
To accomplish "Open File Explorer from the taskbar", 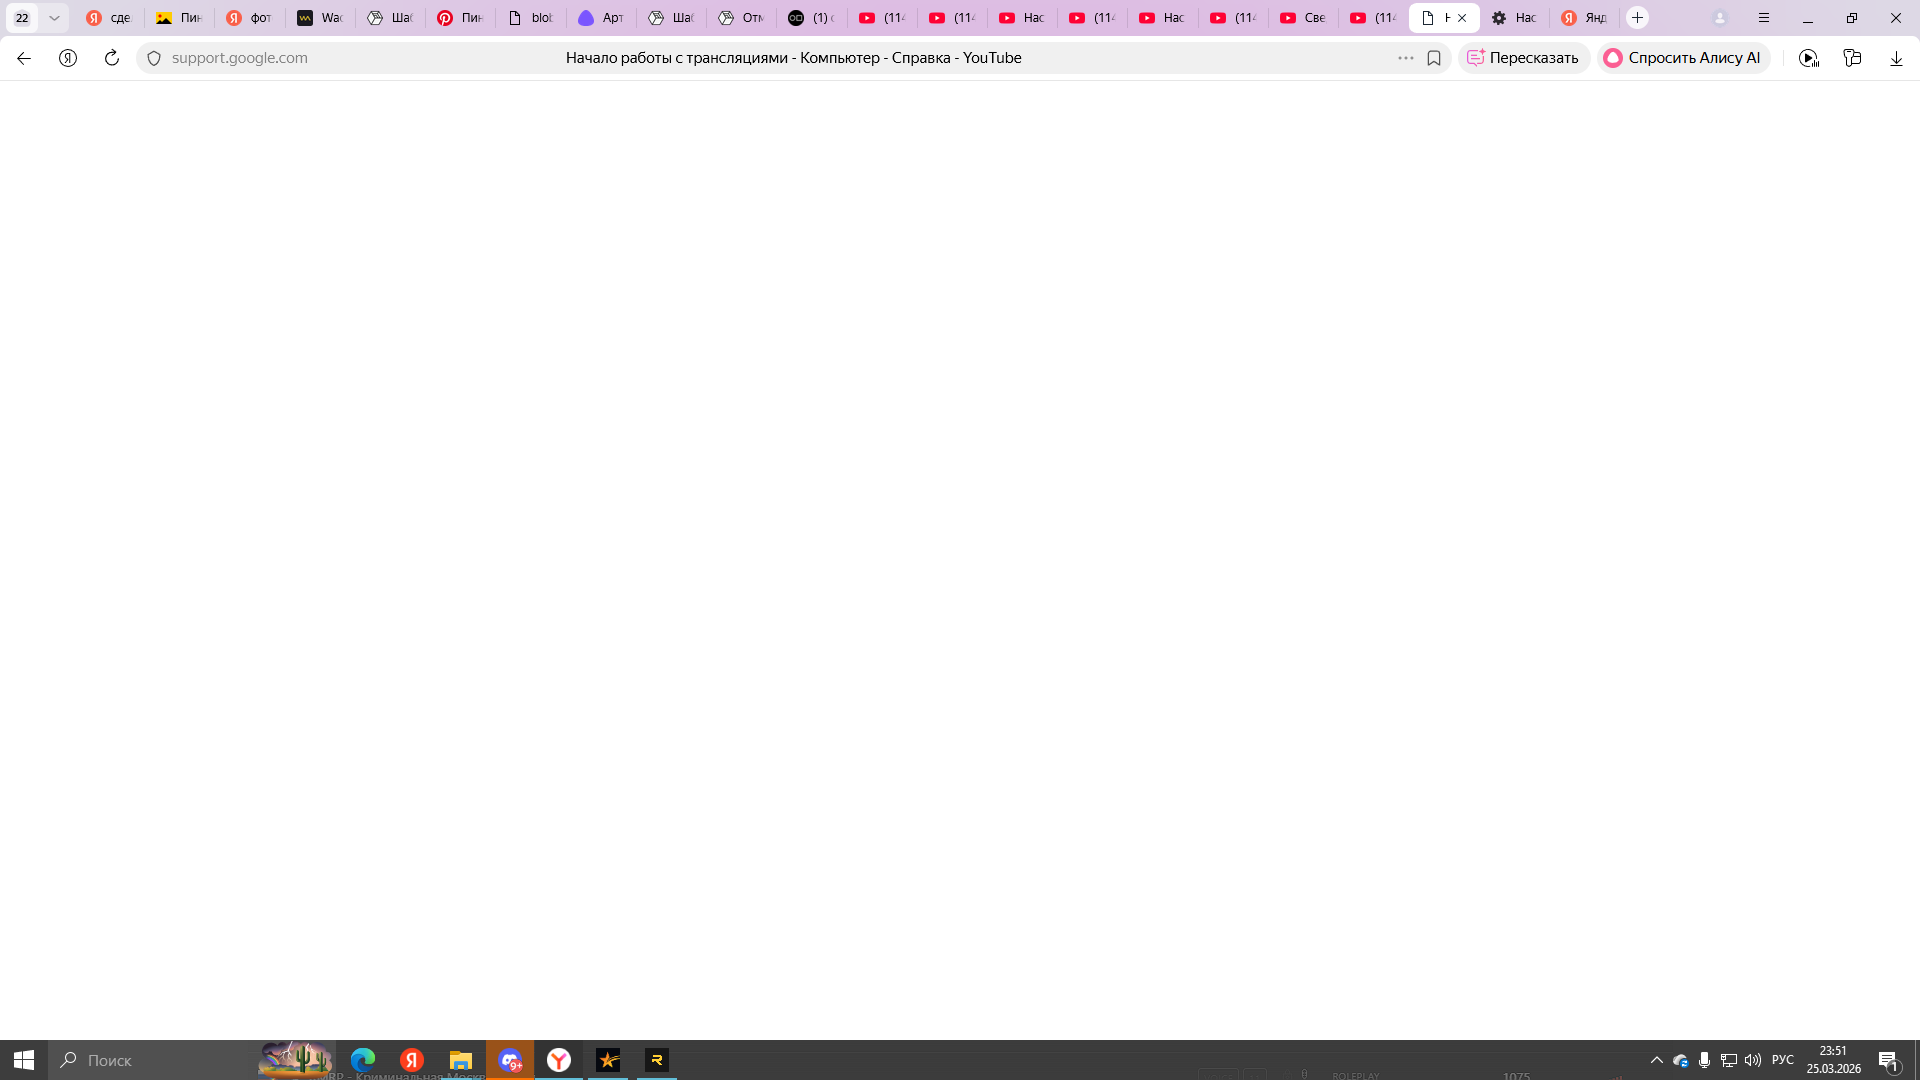I will point(461,1060).
